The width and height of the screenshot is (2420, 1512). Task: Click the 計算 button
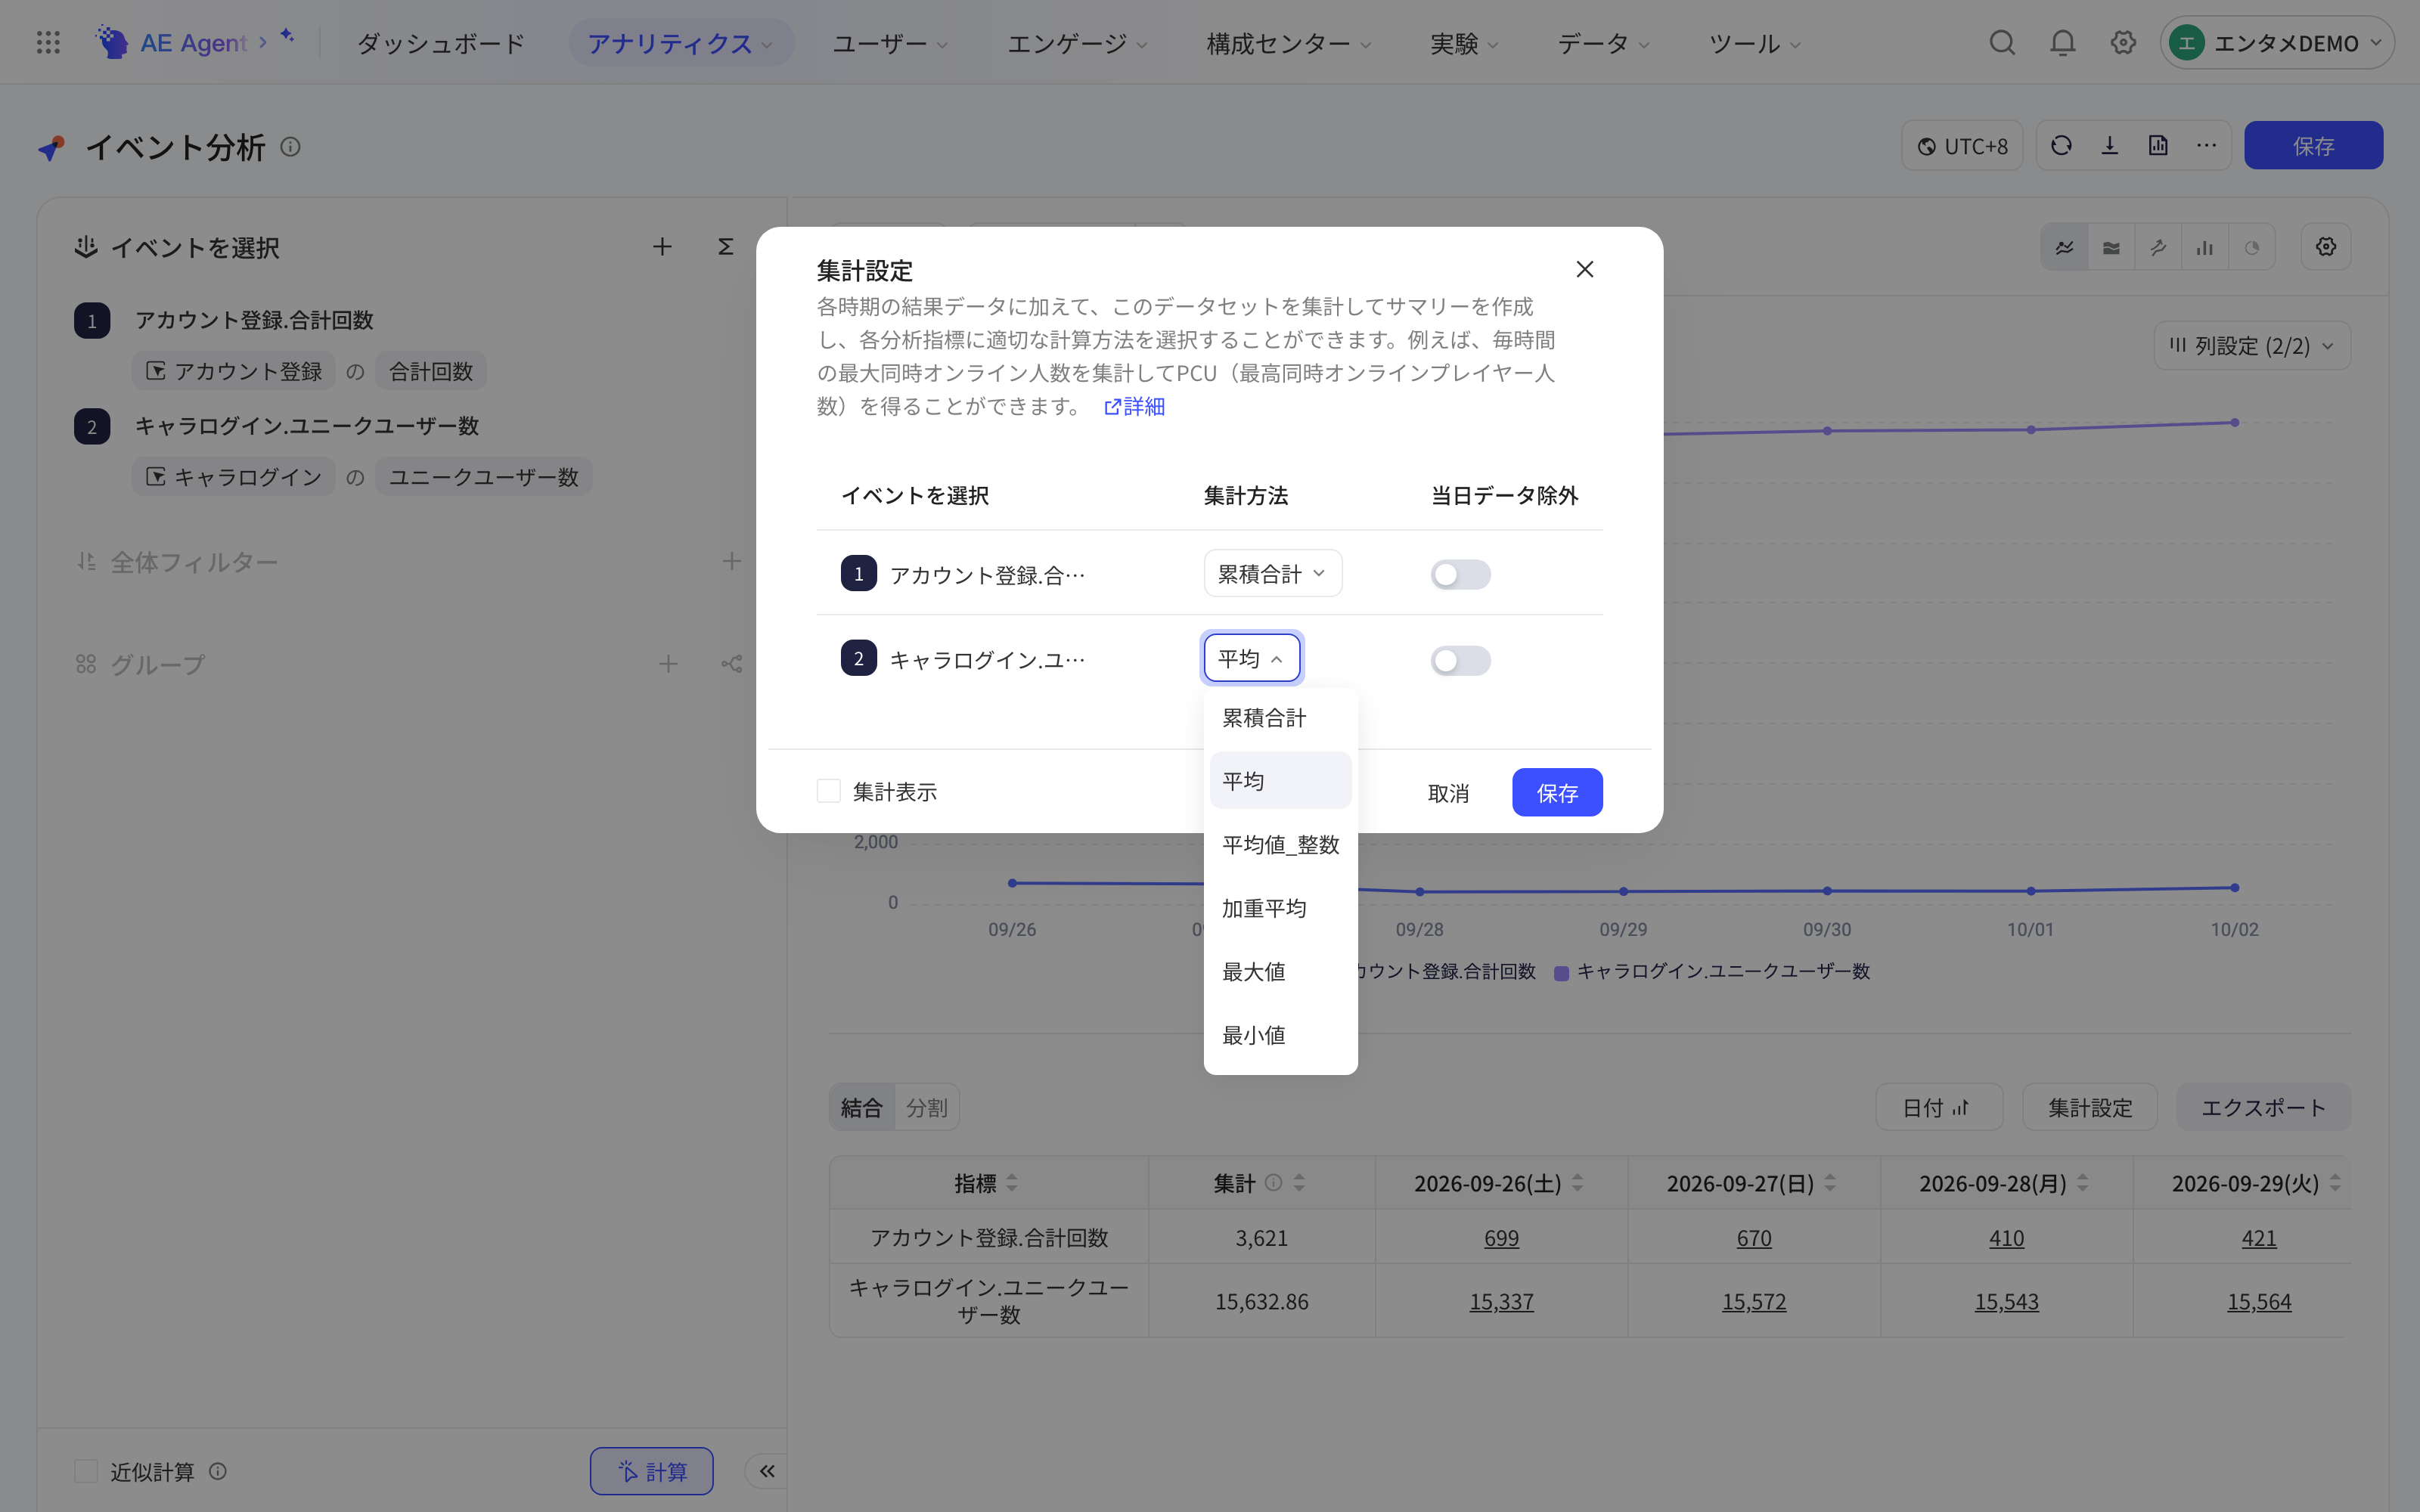coord(651,1470)
